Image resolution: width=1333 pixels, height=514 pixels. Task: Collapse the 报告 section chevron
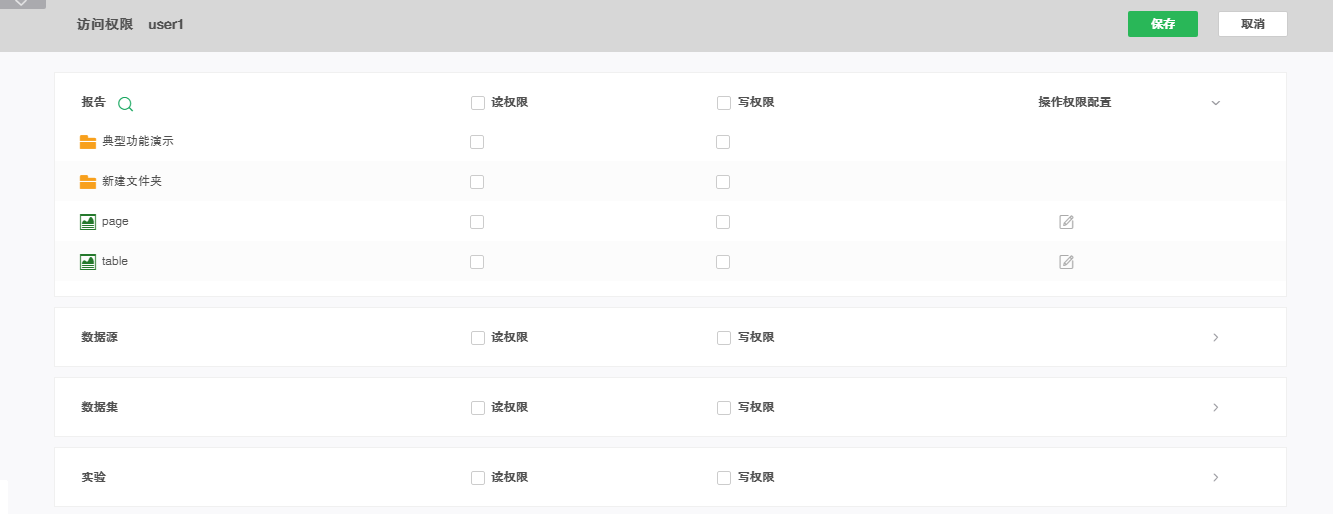[1216, 103]
